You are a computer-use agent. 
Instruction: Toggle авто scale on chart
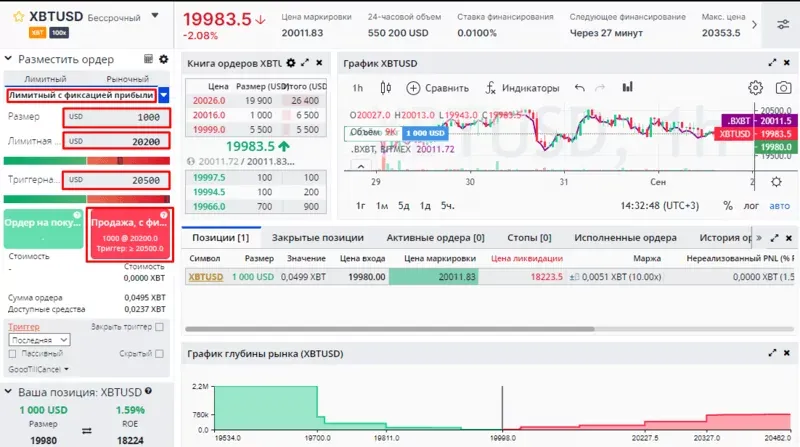(x=780, y=206)
